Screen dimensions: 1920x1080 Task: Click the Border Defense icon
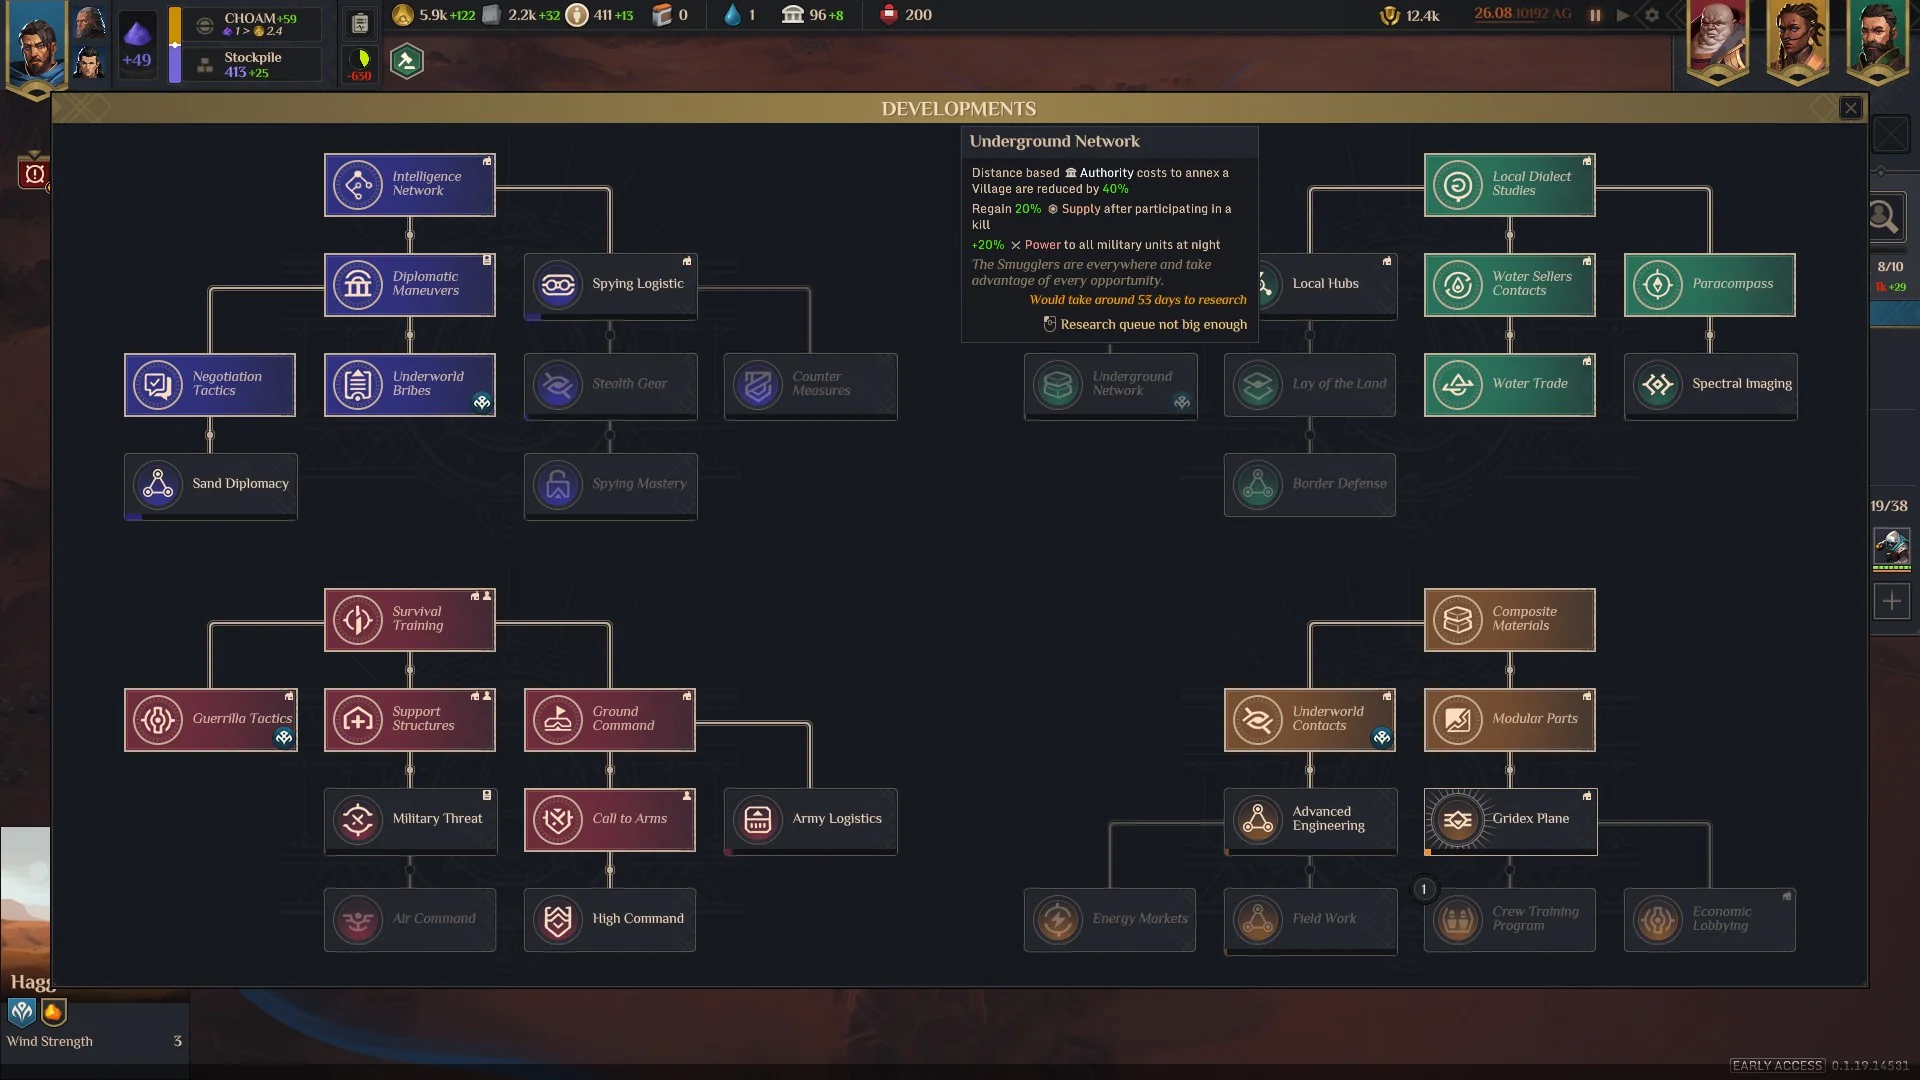coord(1258,485)
